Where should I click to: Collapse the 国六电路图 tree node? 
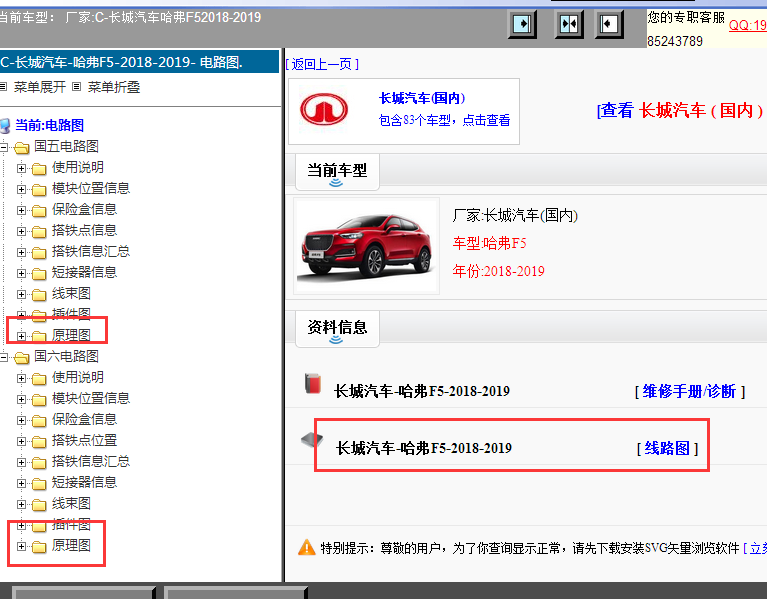tap(3, 357)
